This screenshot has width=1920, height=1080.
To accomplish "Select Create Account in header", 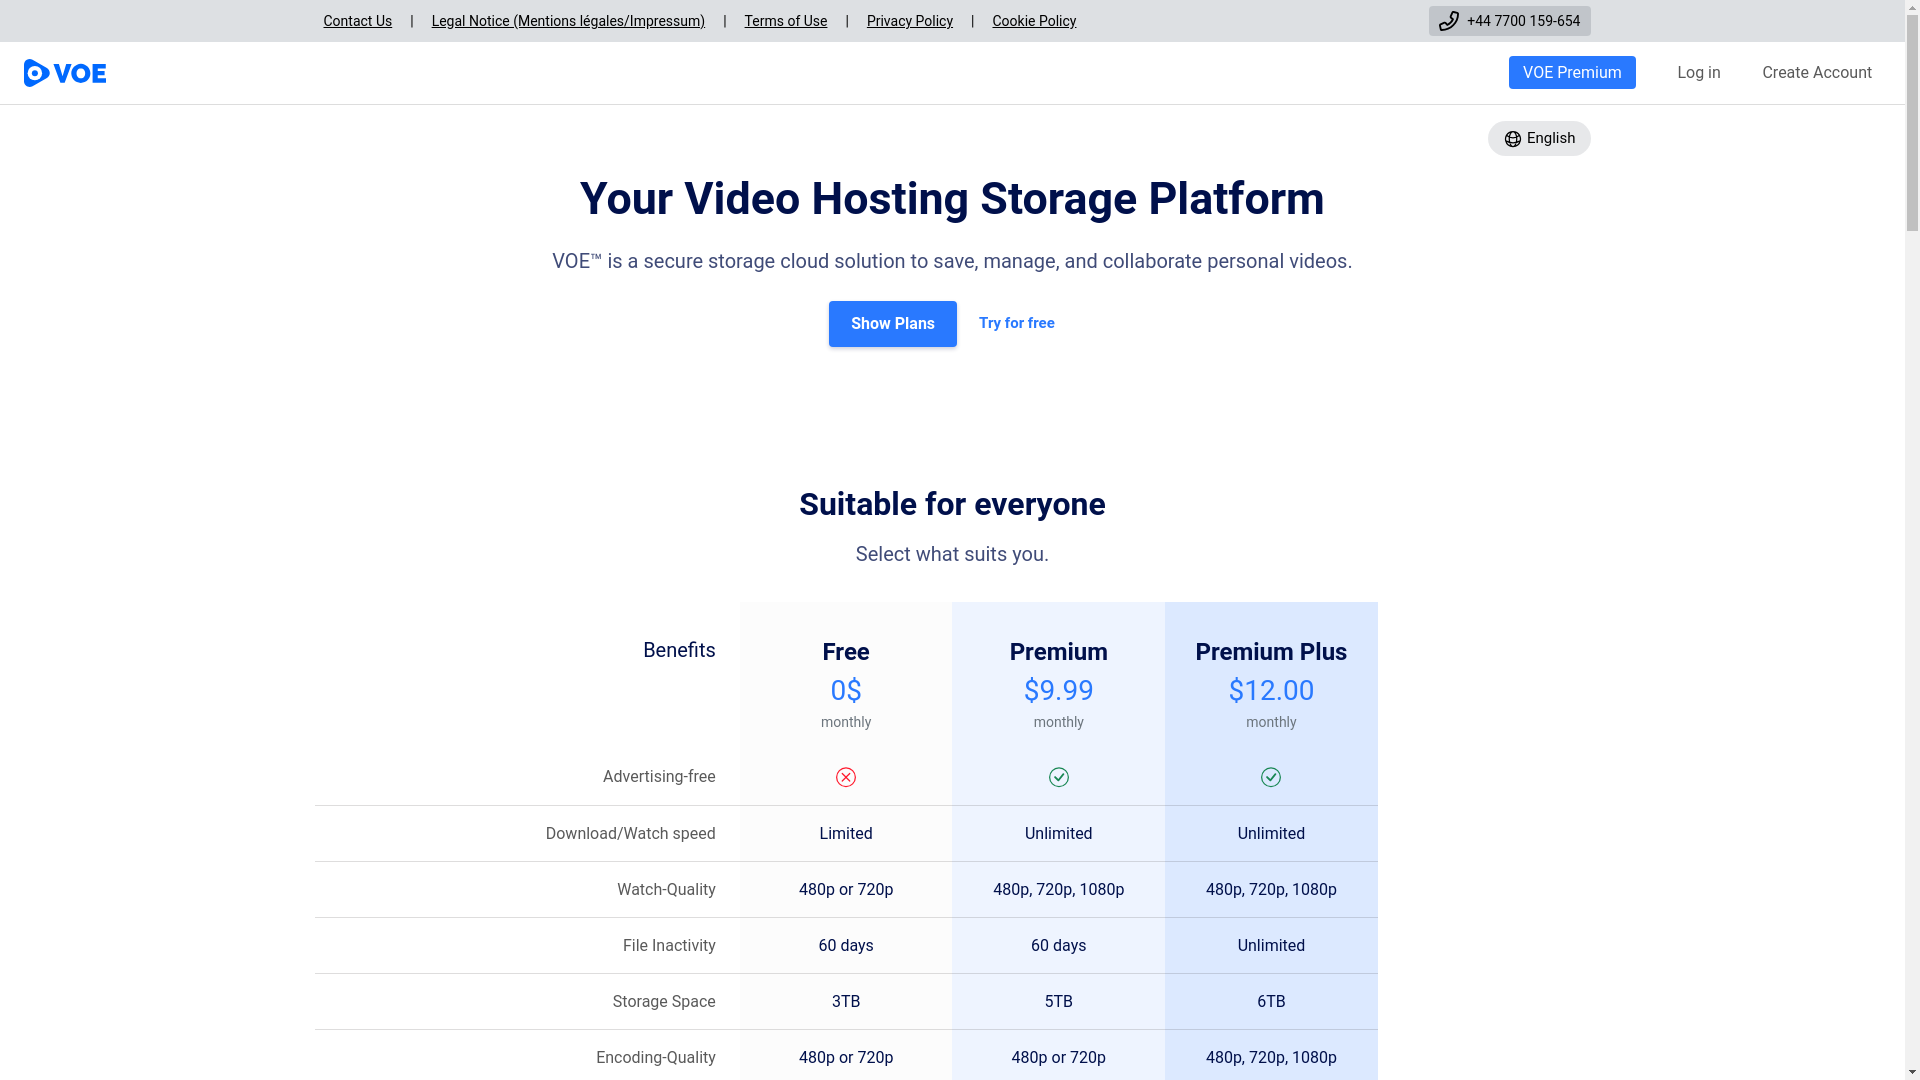I will pyautogui.click(x=1817, y=72).
